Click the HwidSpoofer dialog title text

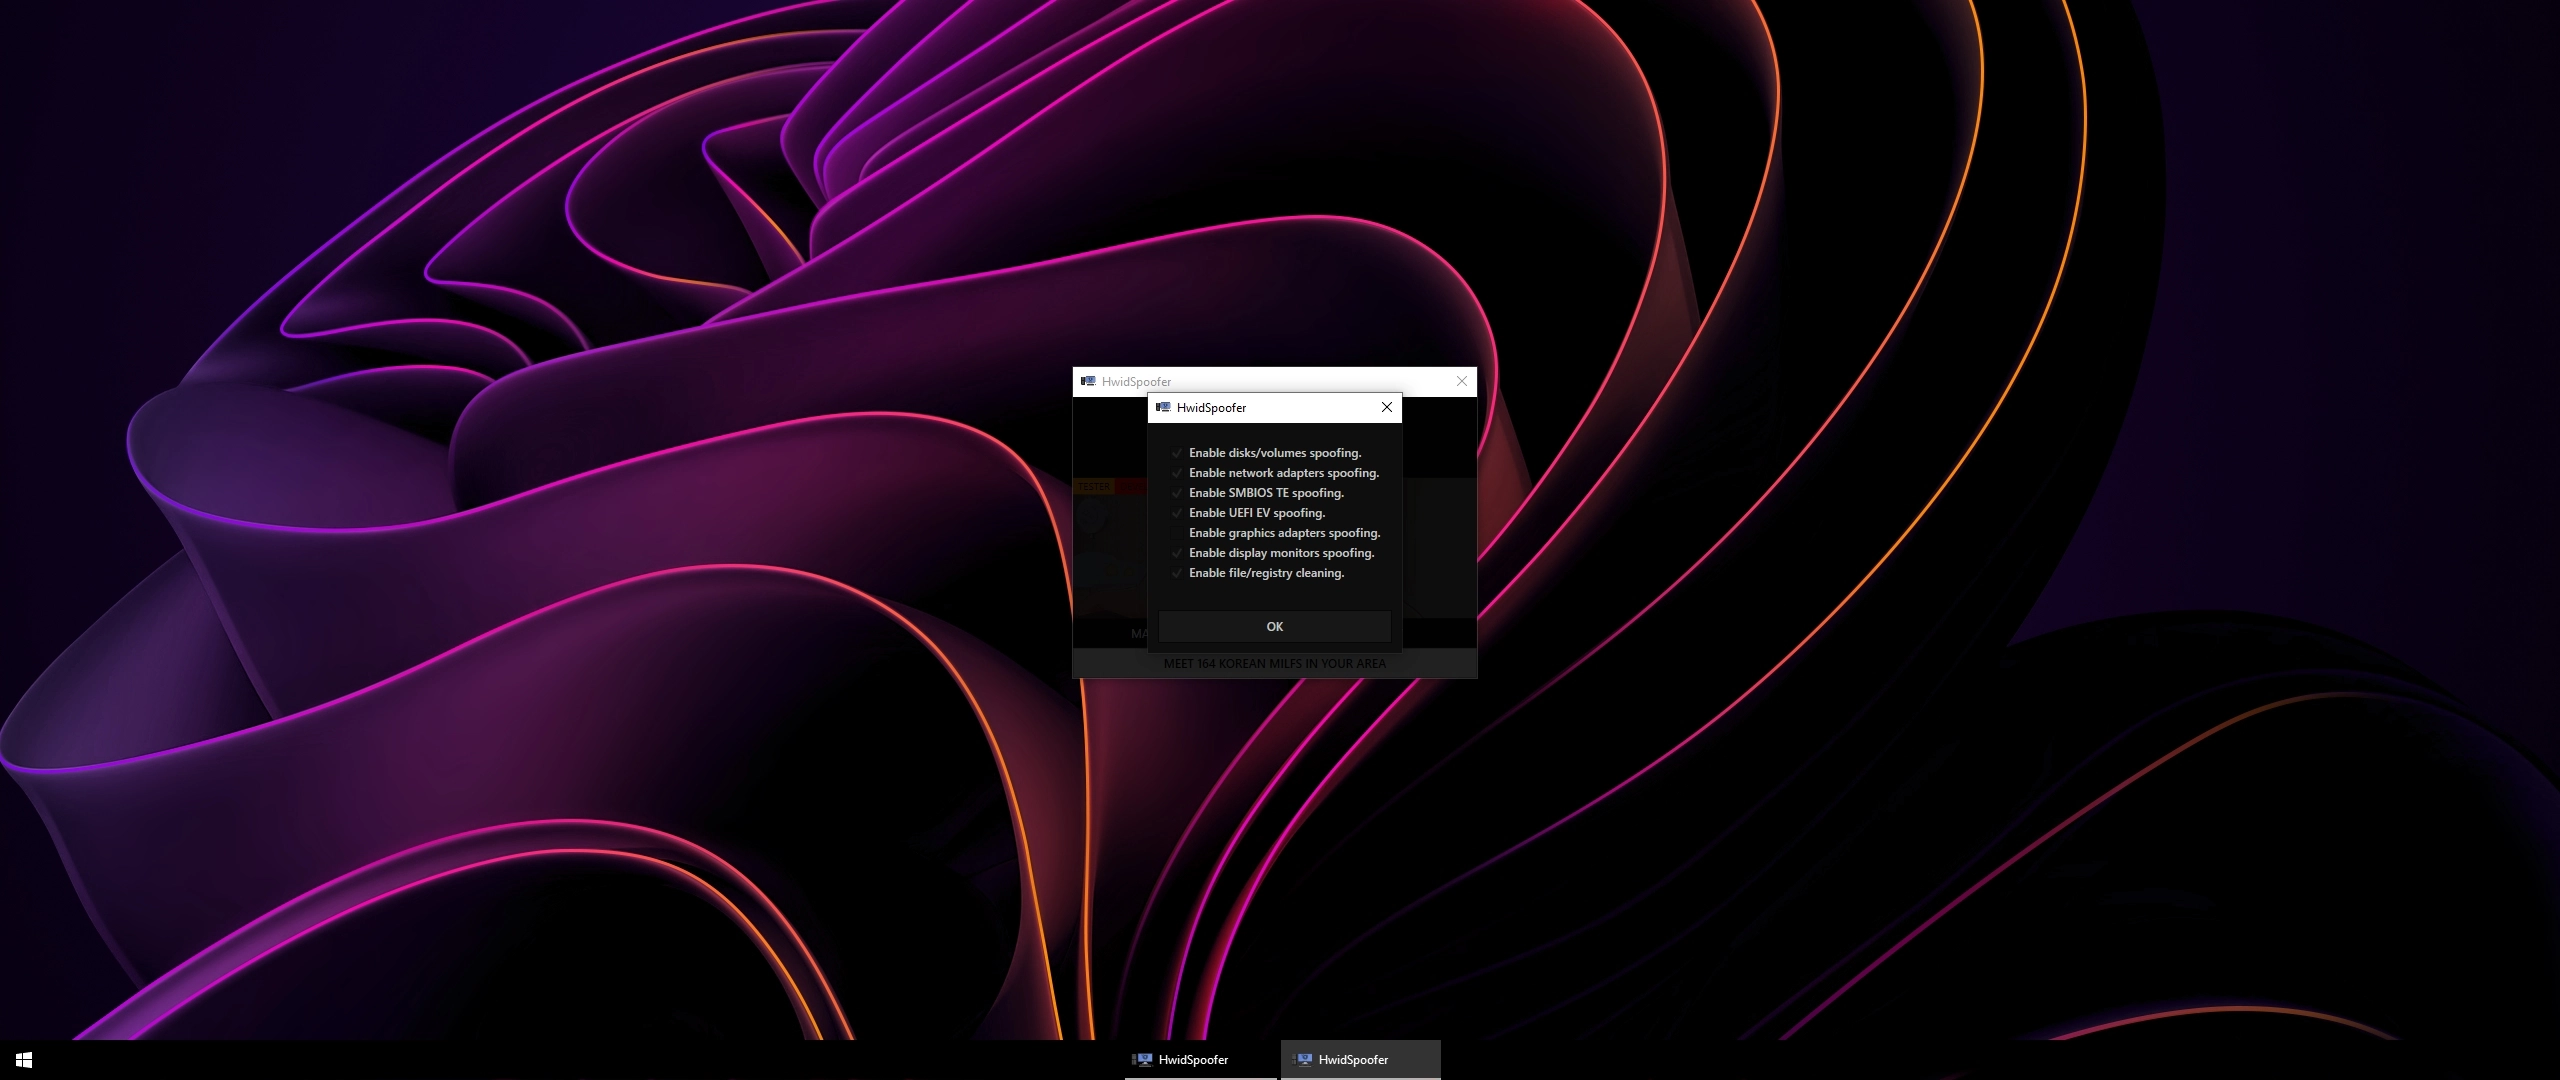click(1211, 407)
